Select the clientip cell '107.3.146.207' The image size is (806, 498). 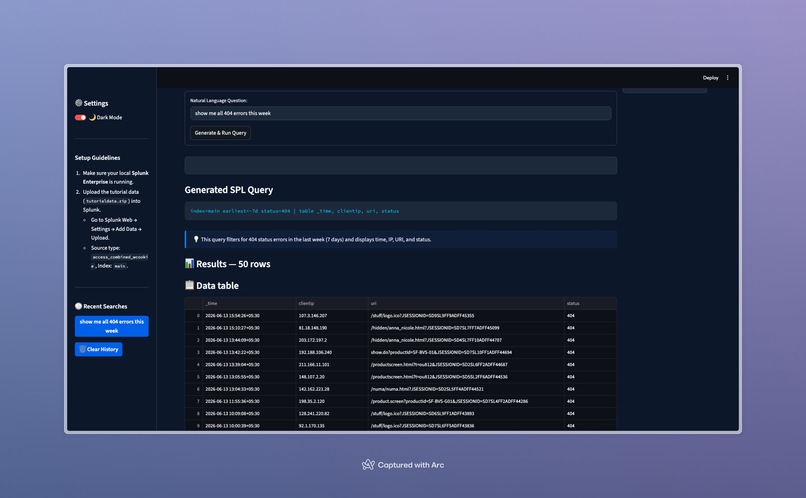tap(332, 316)
